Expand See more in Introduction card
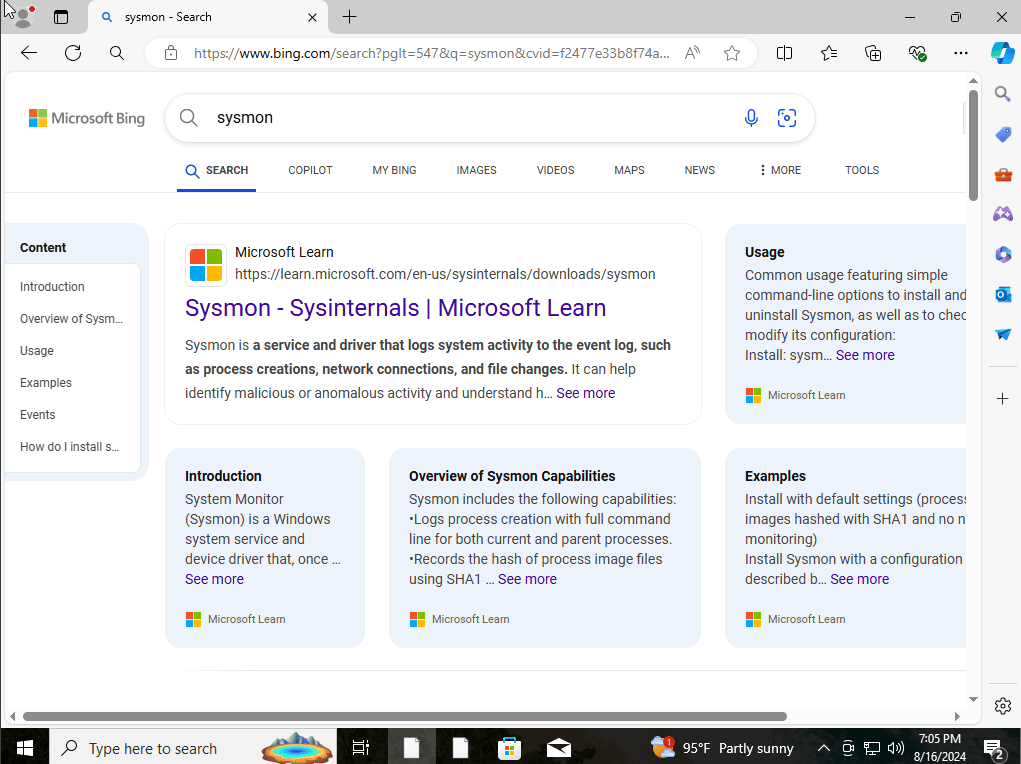Image resolution: width=1021 pixels, height=764 pixels. click(214, 579)
